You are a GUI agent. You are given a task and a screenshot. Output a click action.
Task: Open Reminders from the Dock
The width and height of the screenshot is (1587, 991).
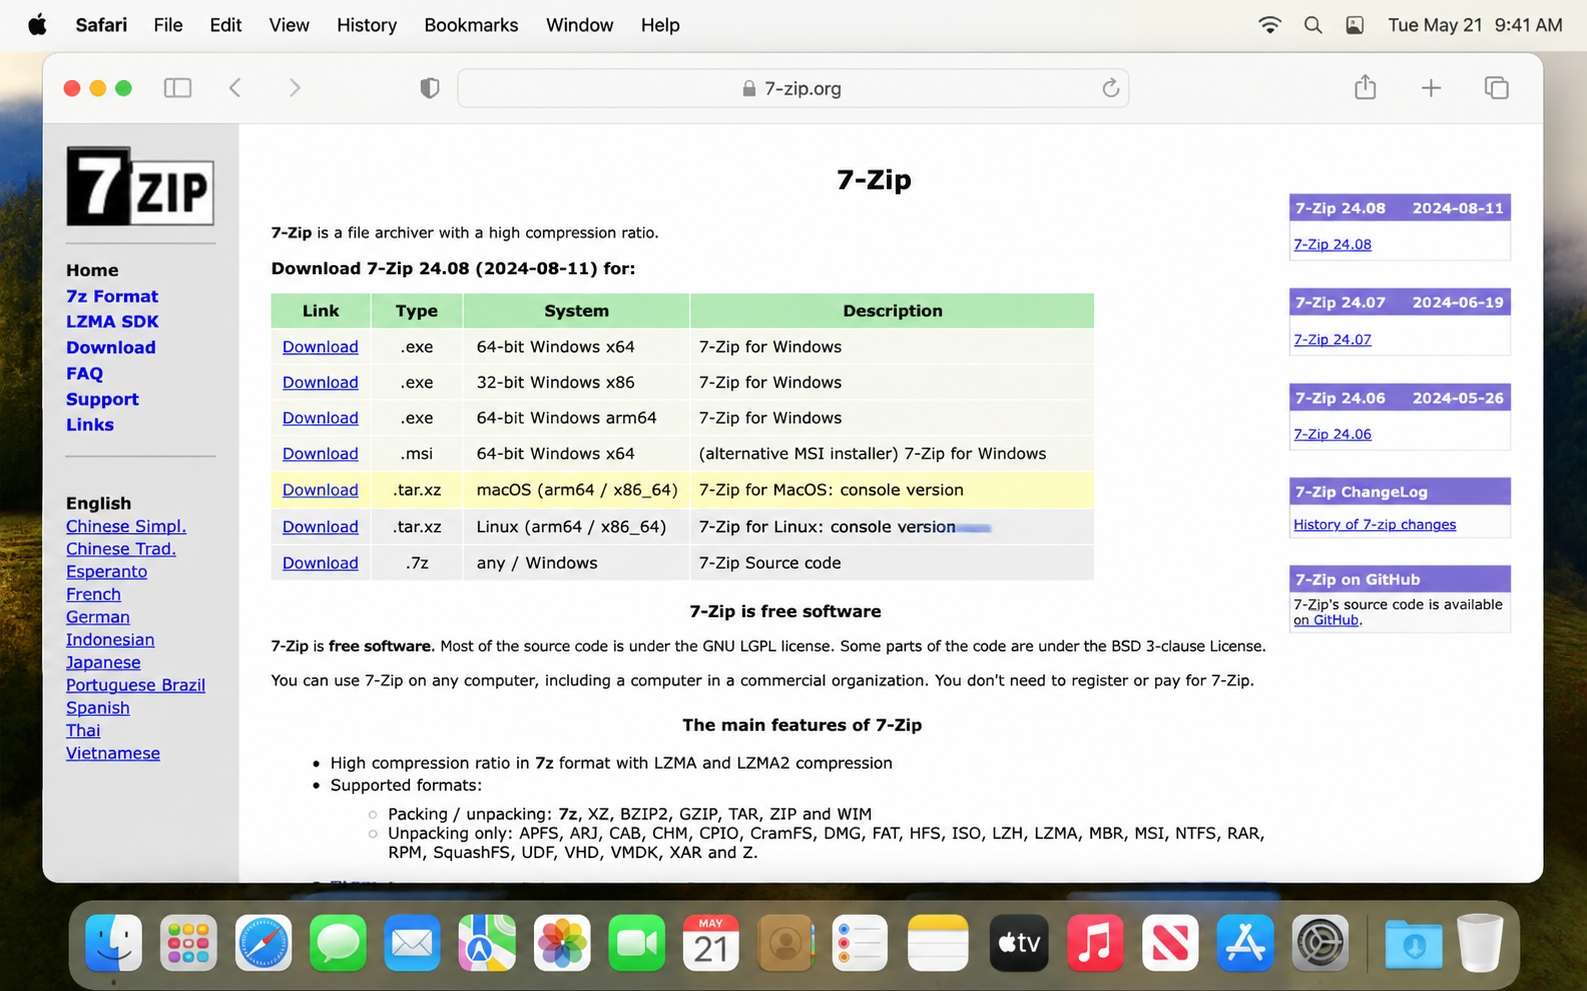(x=860, y=942)
